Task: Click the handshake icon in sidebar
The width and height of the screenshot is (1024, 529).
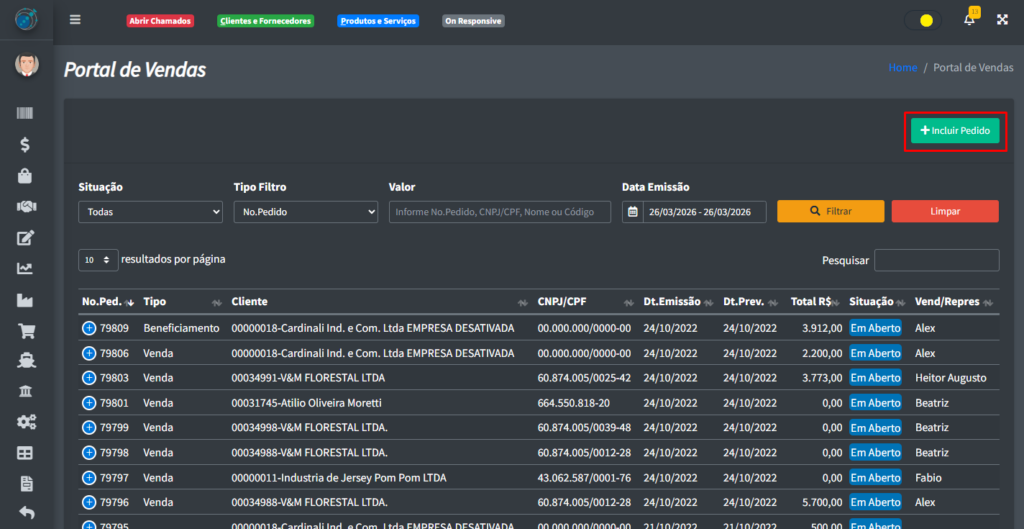Action: [x=26, y=207]
